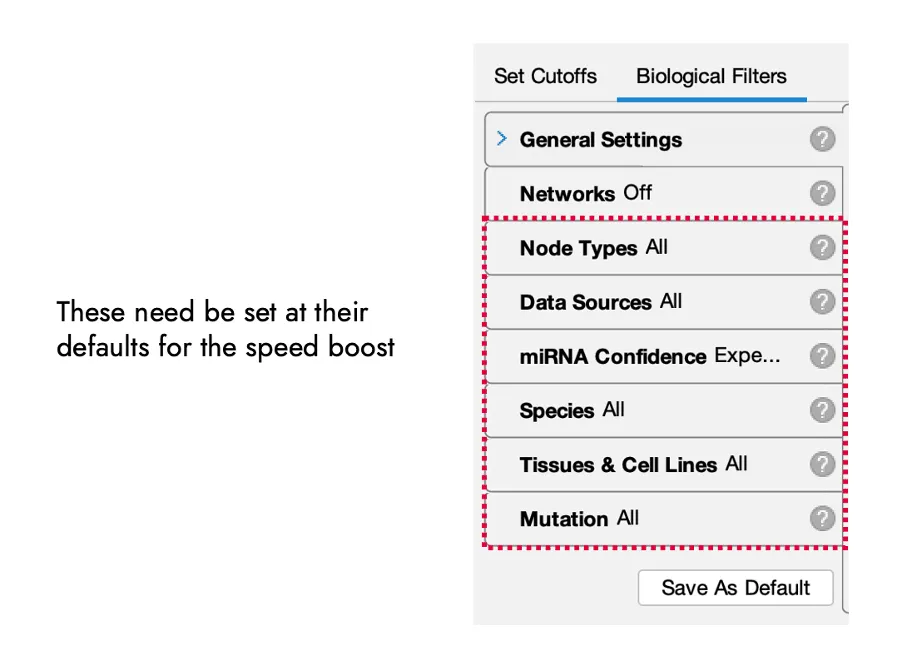Select the Biological Filters tab
This screenshot has width=898, height=652.
pos(711,76)
